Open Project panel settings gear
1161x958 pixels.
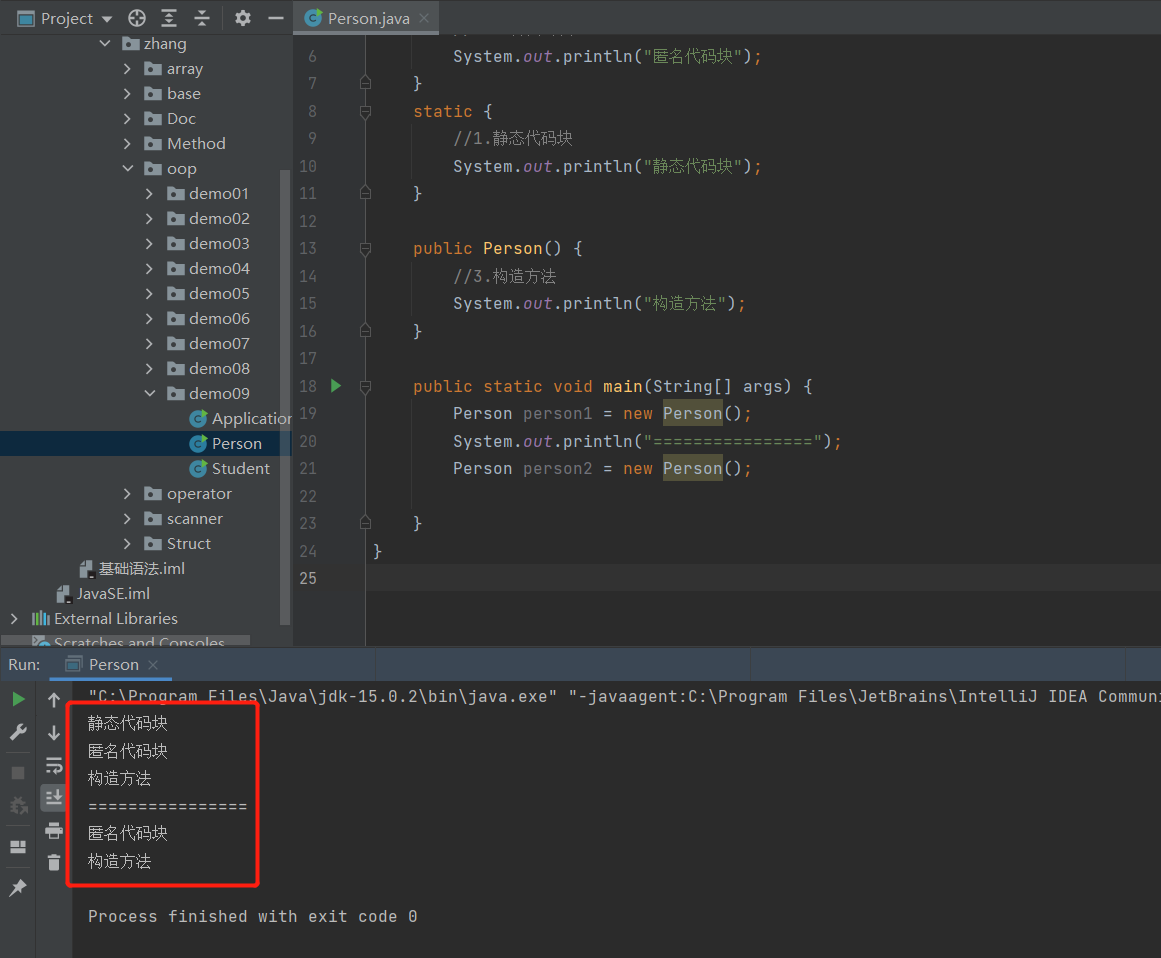(x=243, y=19)
